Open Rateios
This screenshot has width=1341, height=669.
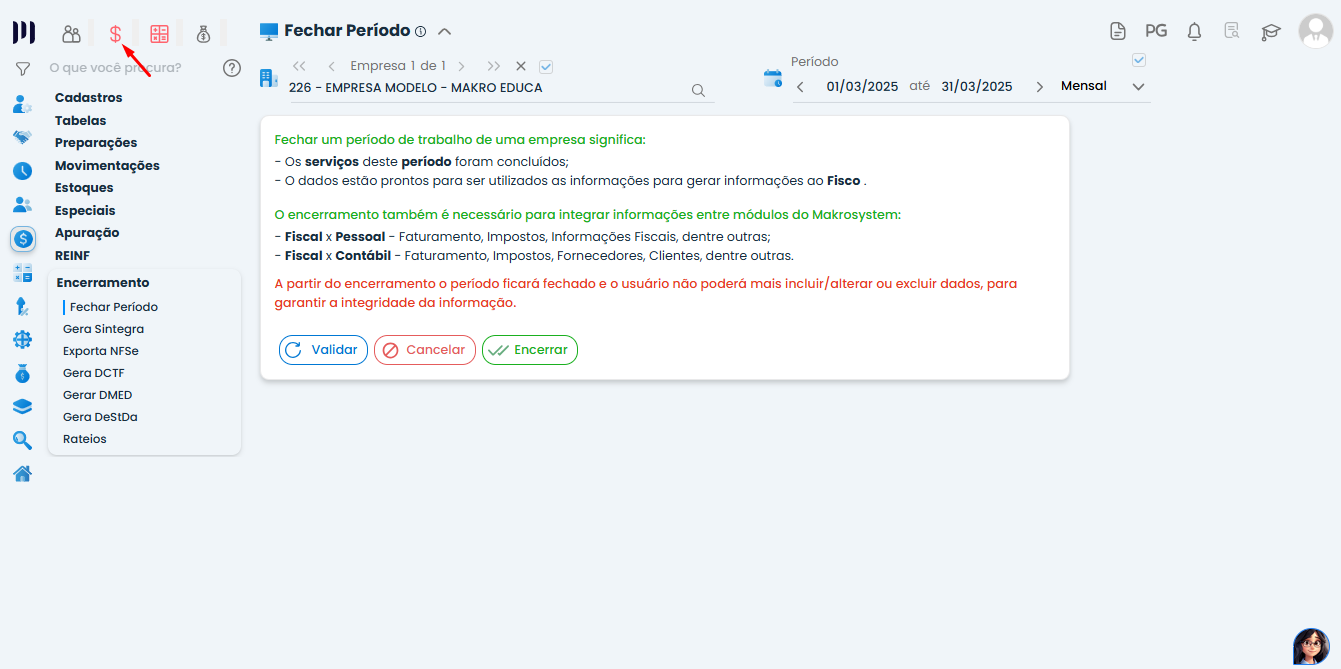(84, 439)
